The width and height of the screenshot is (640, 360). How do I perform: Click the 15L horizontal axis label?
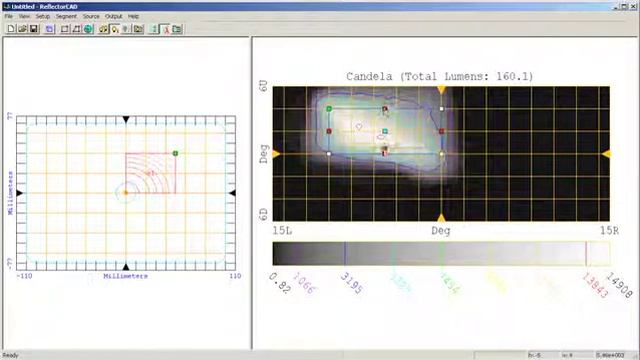pos(282,231)
